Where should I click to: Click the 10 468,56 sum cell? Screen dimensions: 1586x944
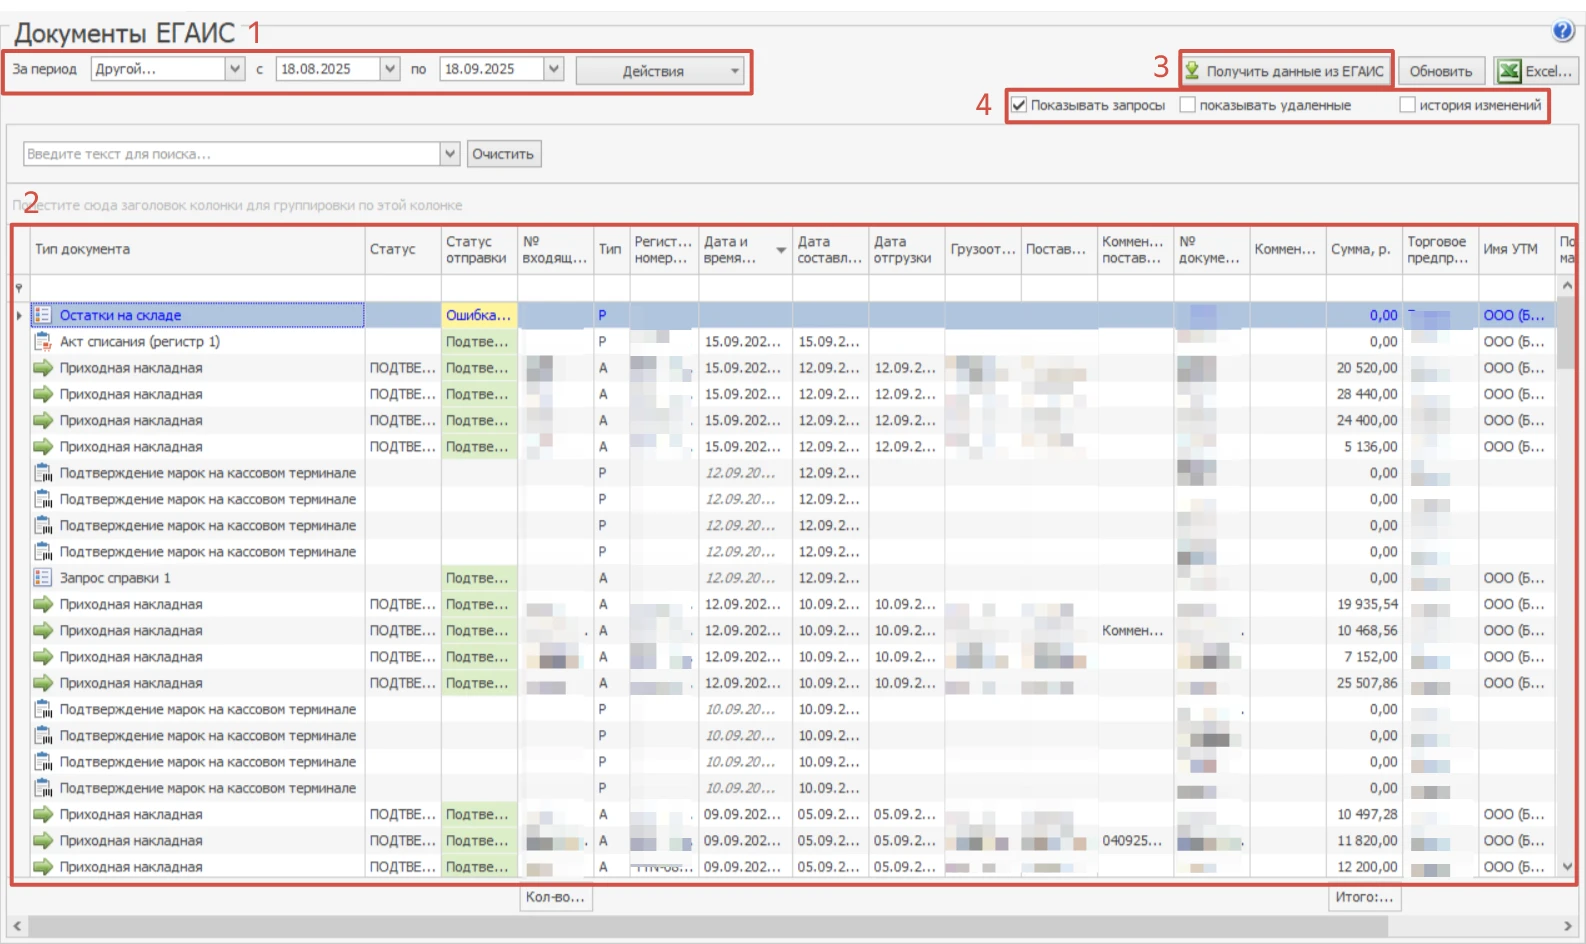1363,630
